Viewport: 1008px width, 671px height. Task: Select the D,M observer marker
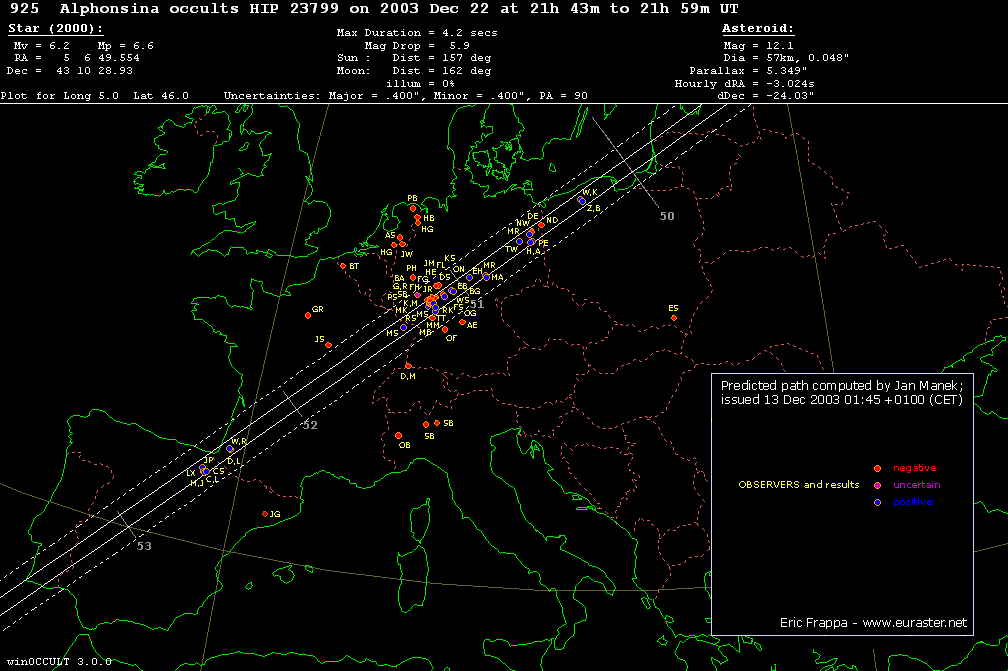click(408, 366)
